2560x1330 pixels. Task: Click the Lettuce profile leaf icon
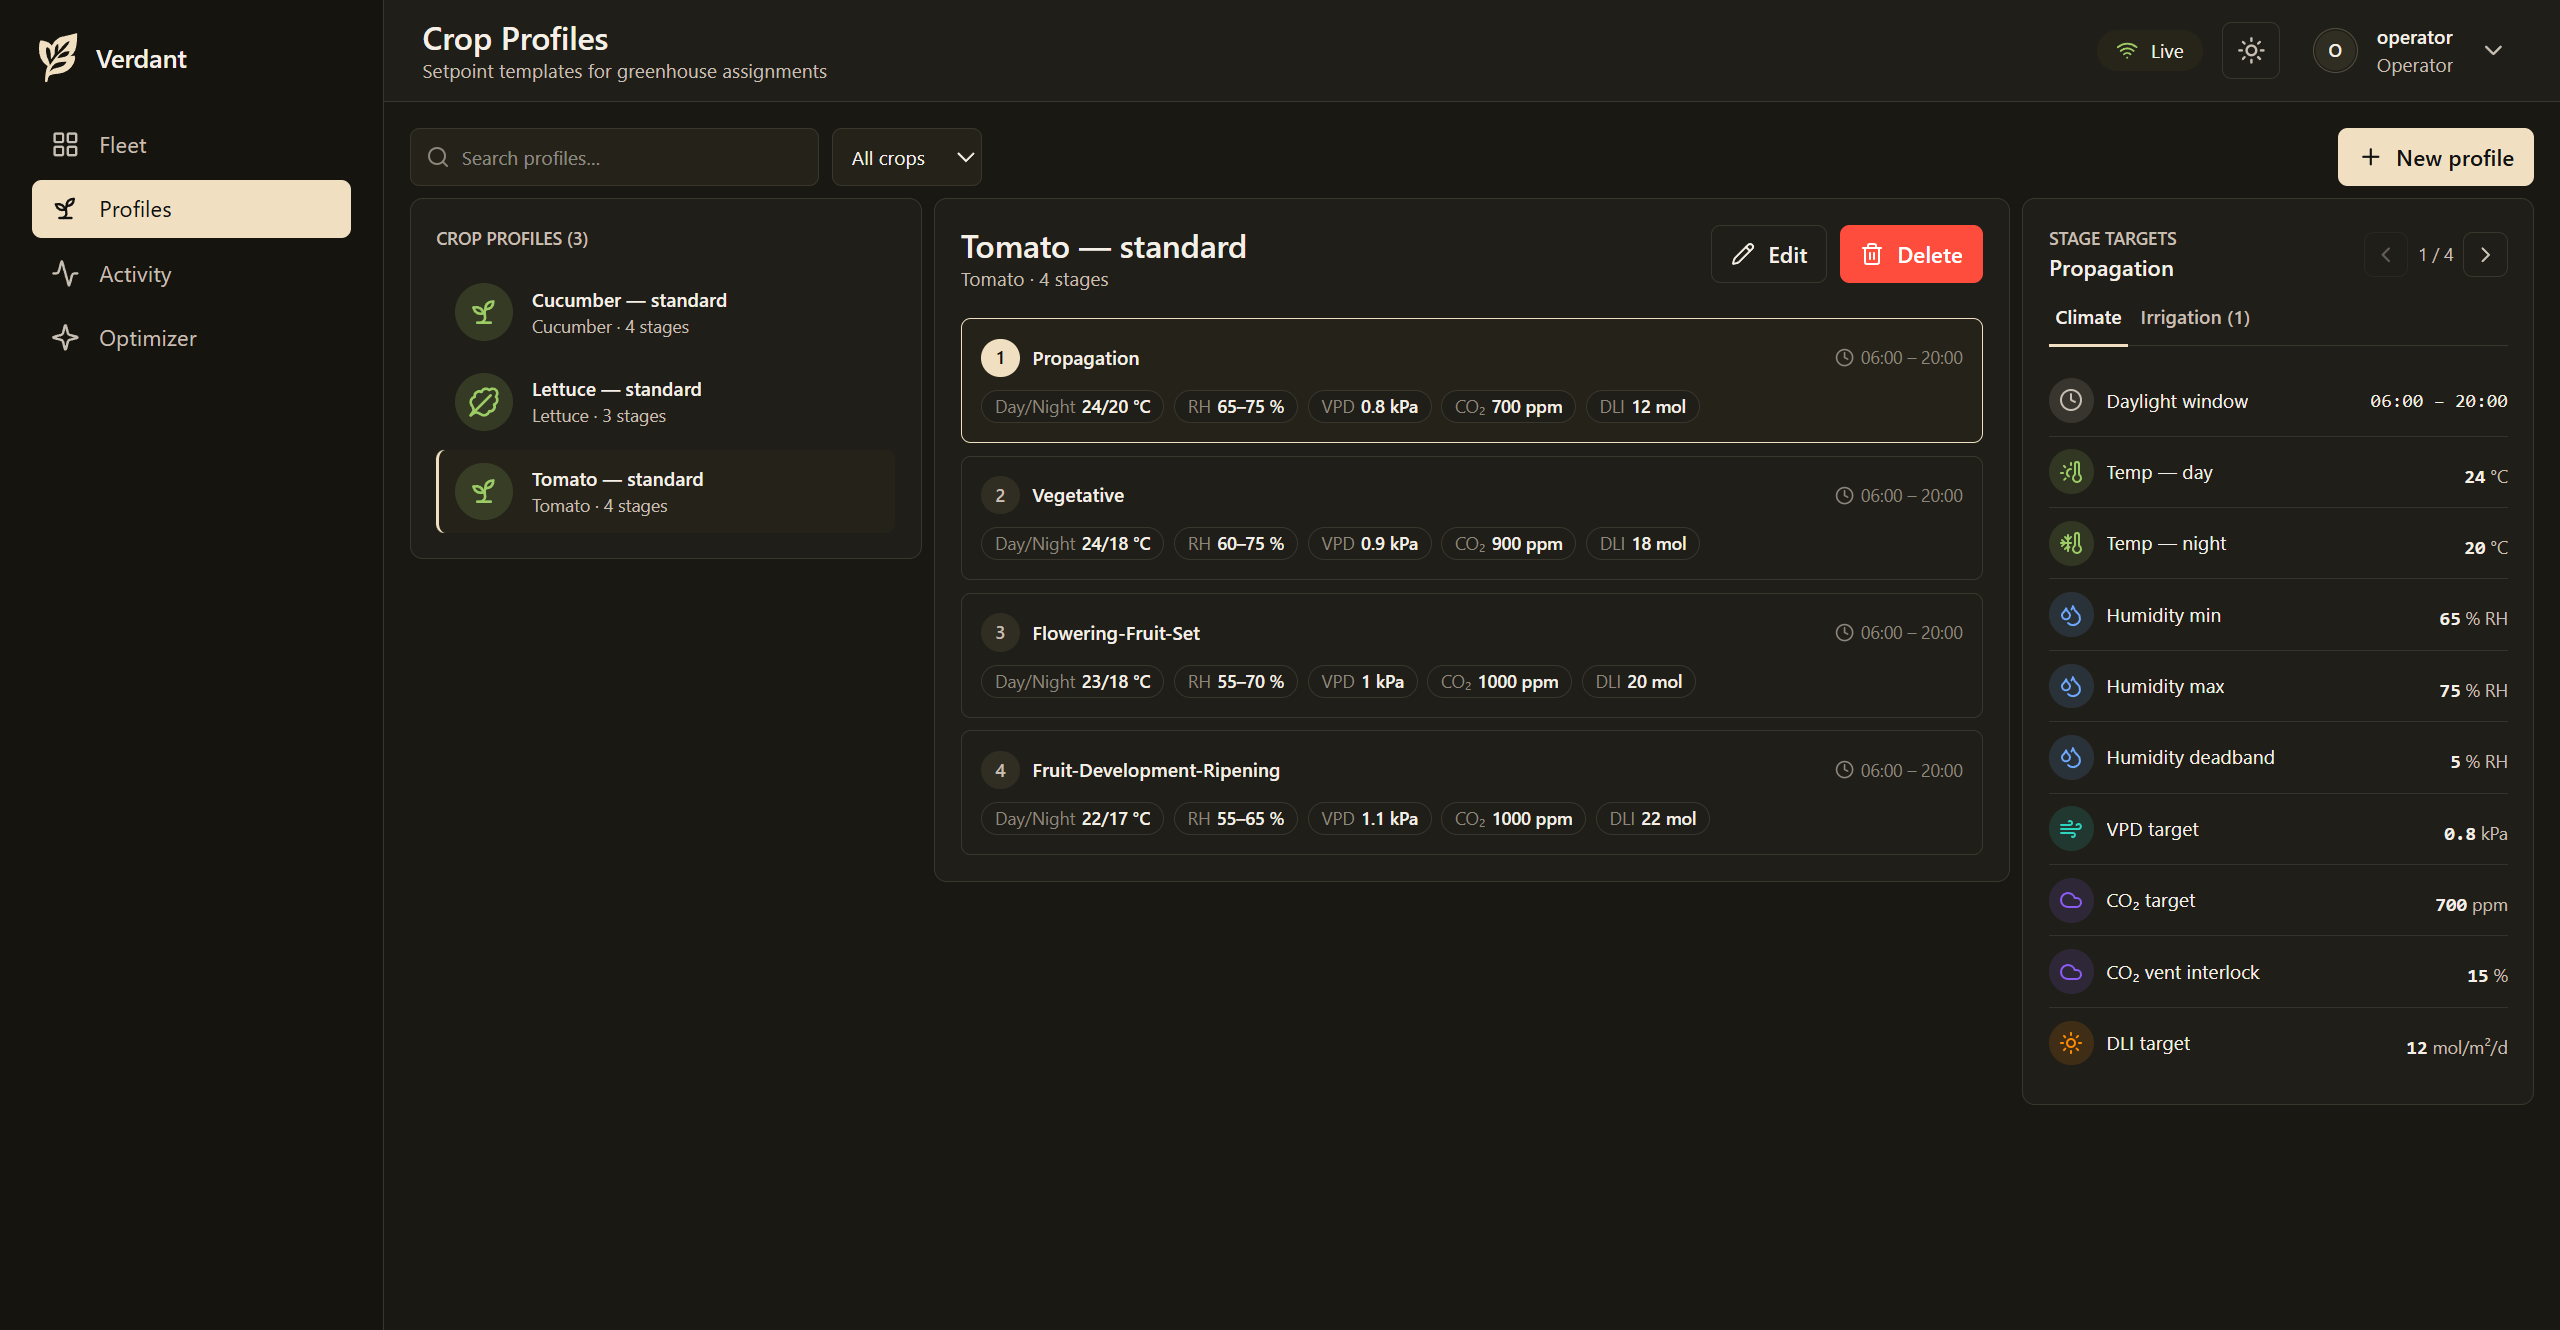pos(484,402)
